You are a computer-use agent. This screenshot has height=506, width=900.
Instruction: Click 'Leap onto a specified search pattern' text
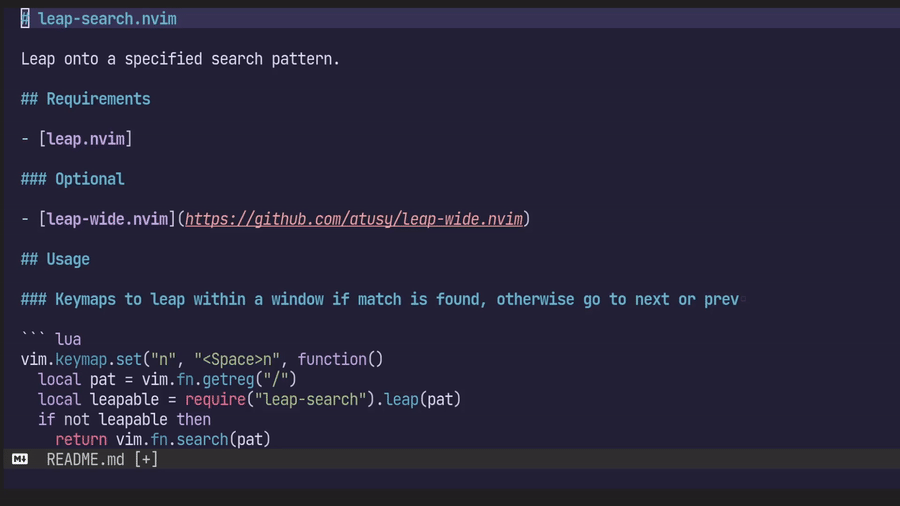(180, 59)
